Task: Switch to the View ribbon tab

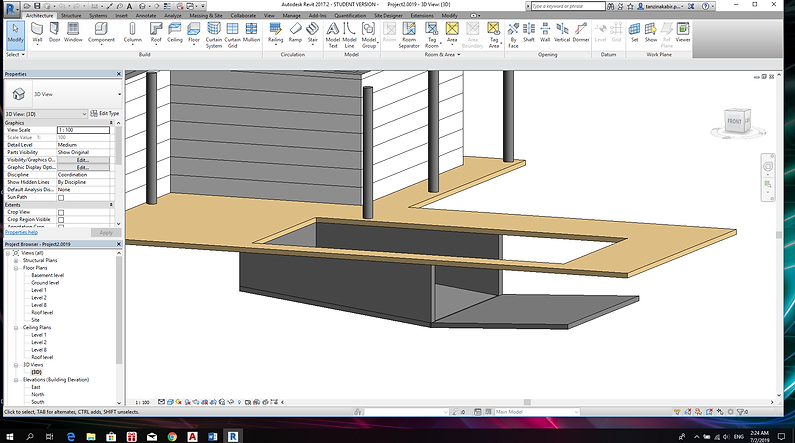Action: [x=269, y=16]
